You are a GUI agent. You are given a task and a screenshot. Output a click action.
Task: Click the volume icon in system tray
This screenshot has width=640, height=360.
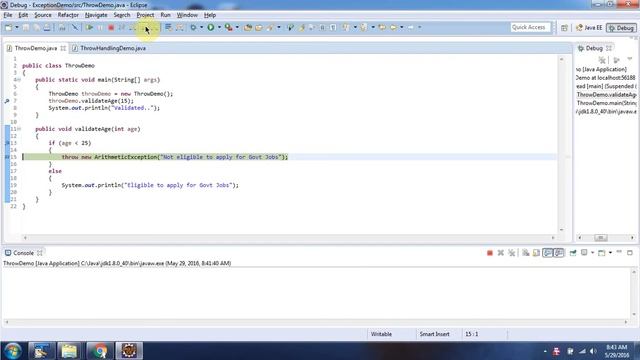click(x=593, y=351)
